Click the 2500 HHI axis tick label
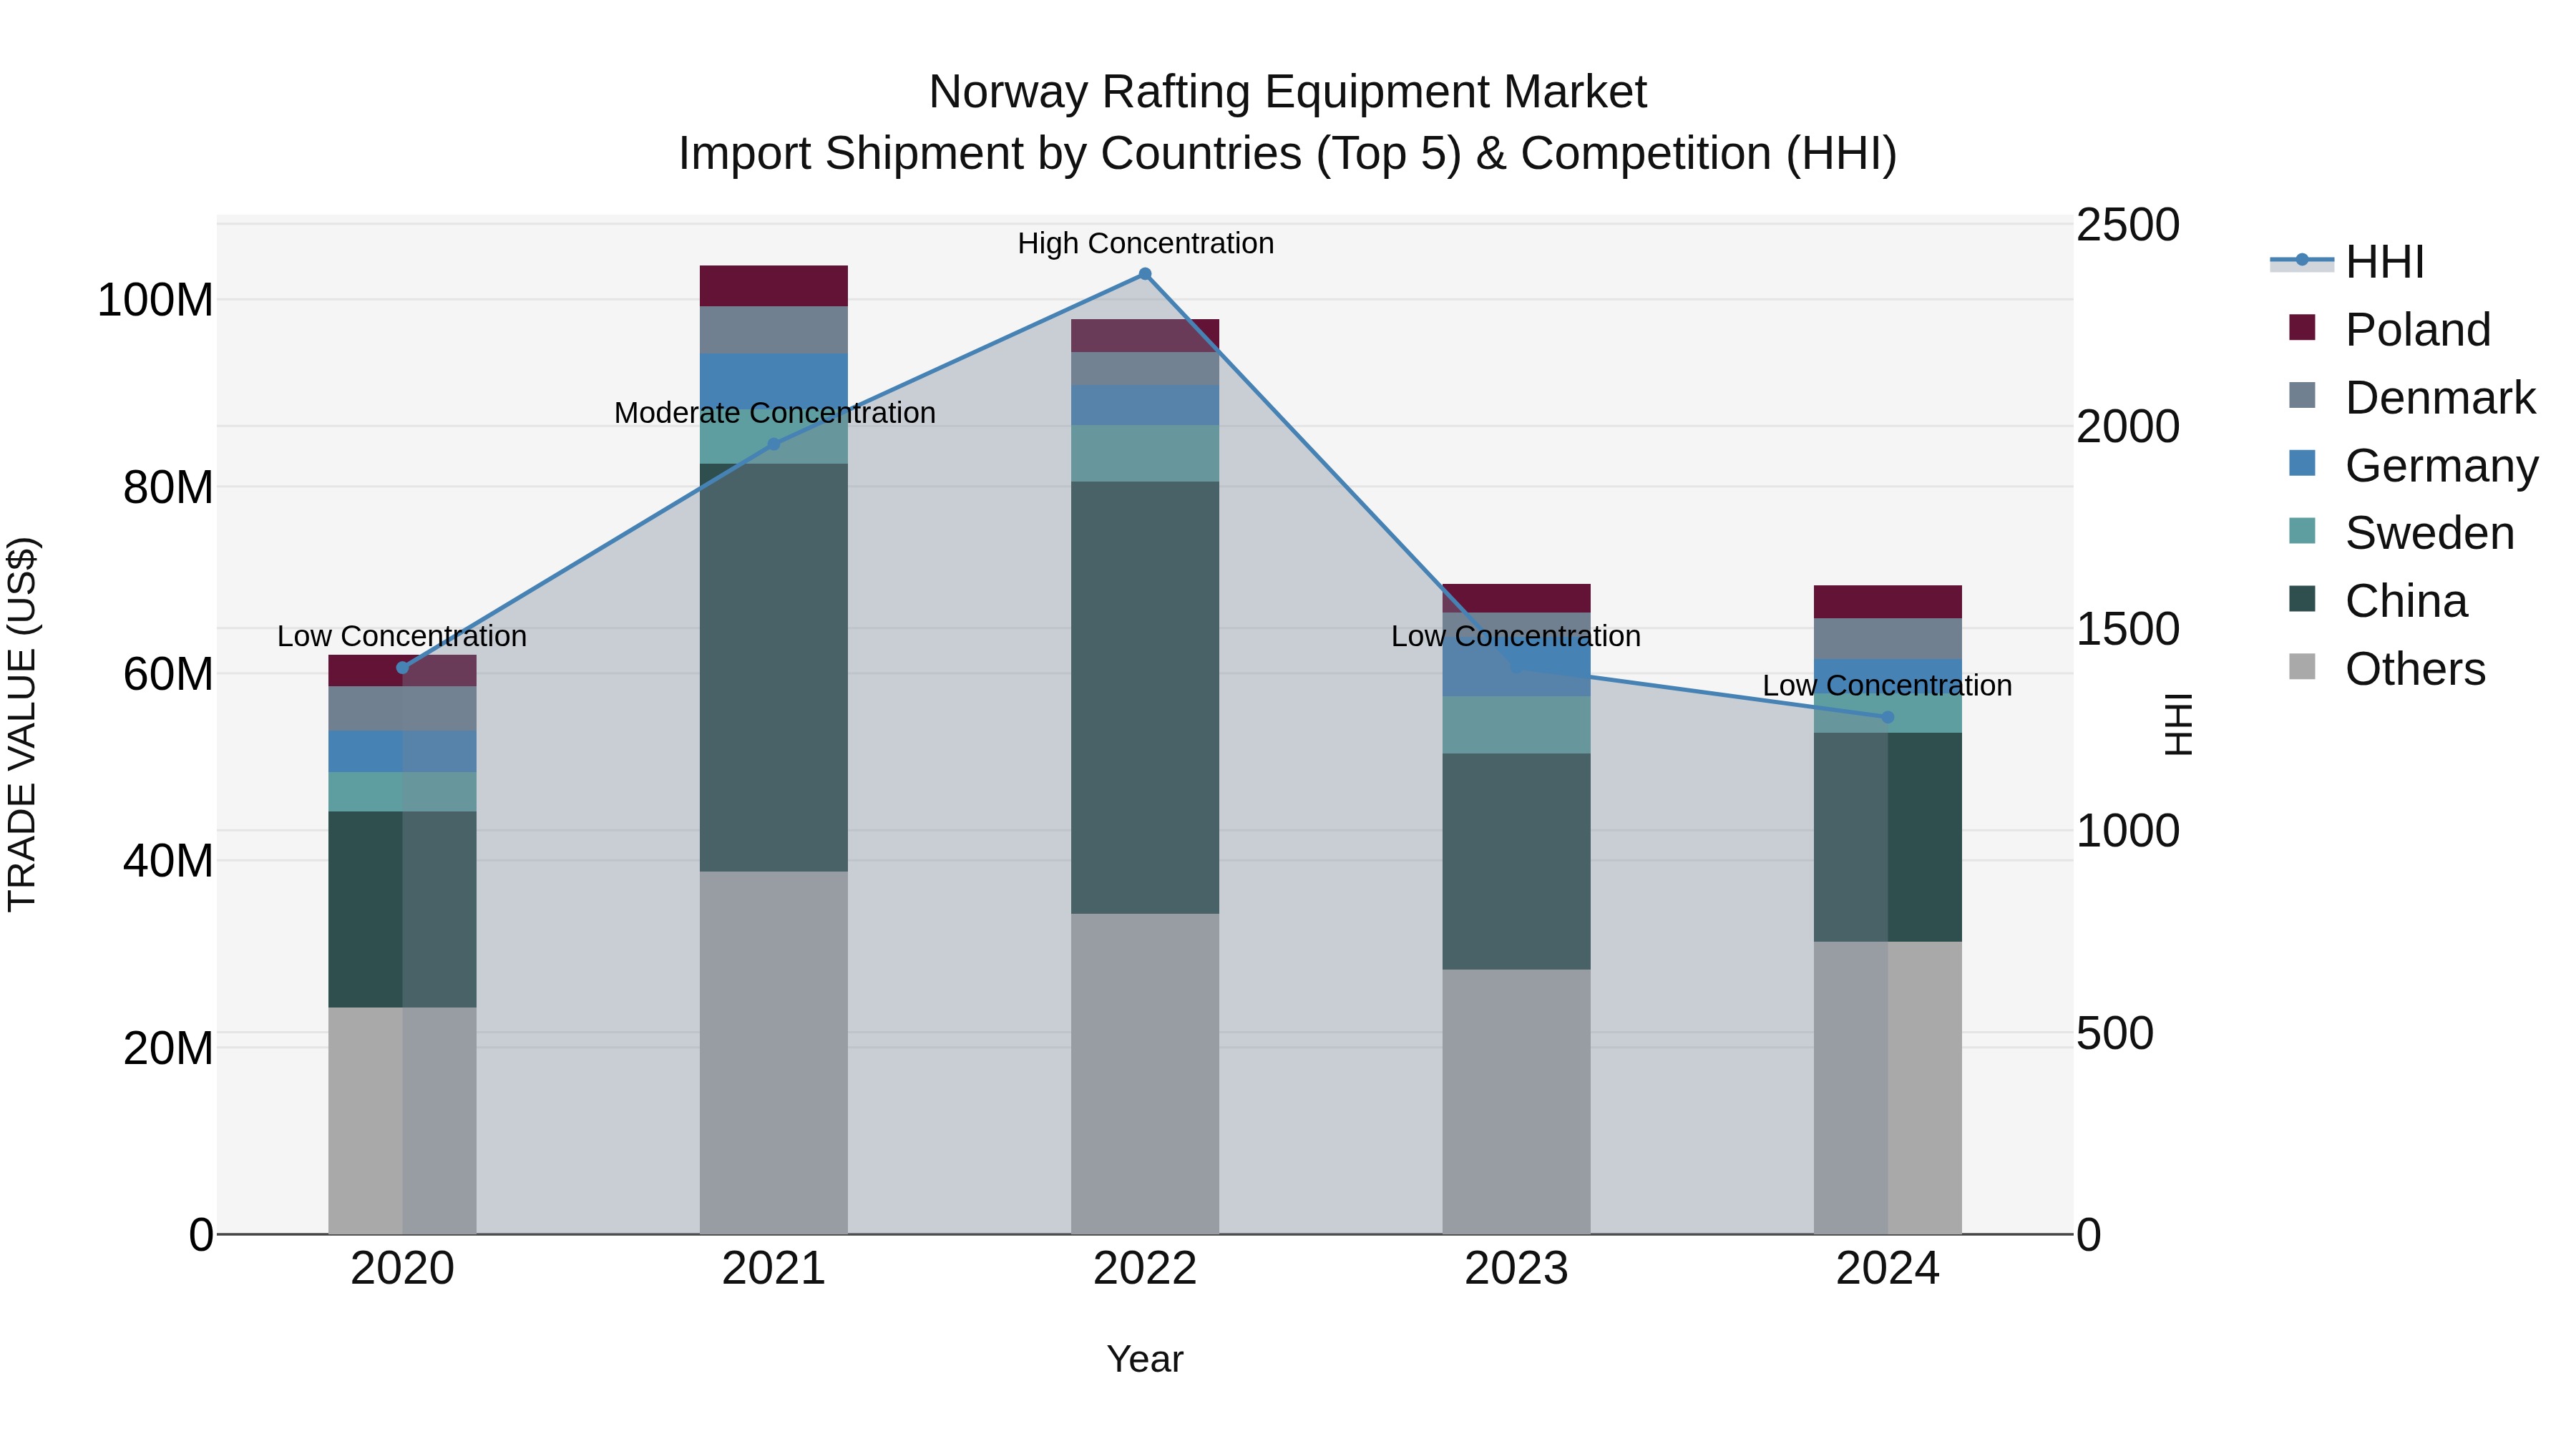 click(2128, 225)
